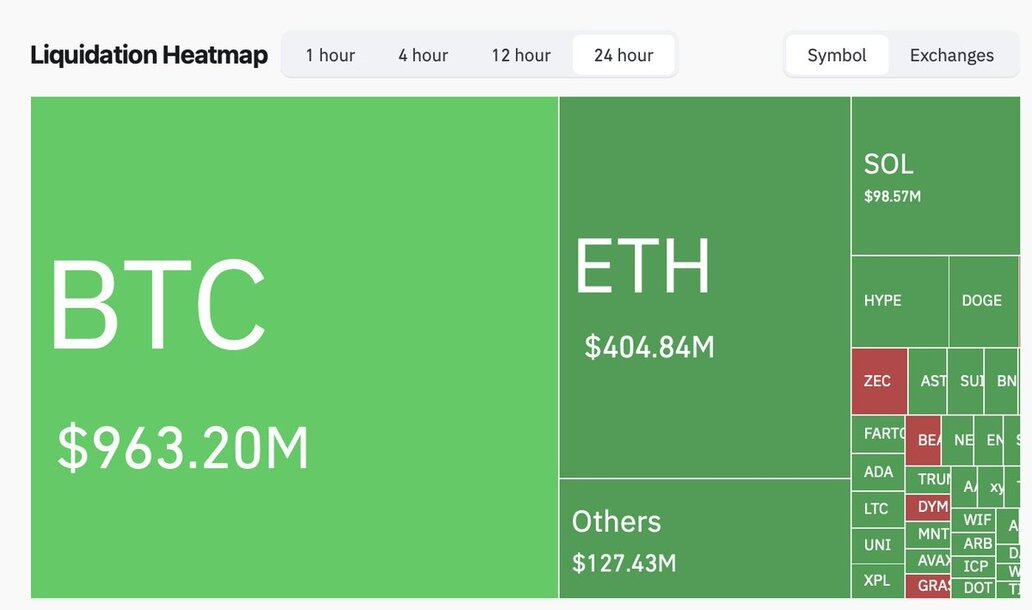The height and width of the screenshot is (610, 1032).
Task: Click the WIF tile
Action: pyautogui.click(x=977, y=520)
